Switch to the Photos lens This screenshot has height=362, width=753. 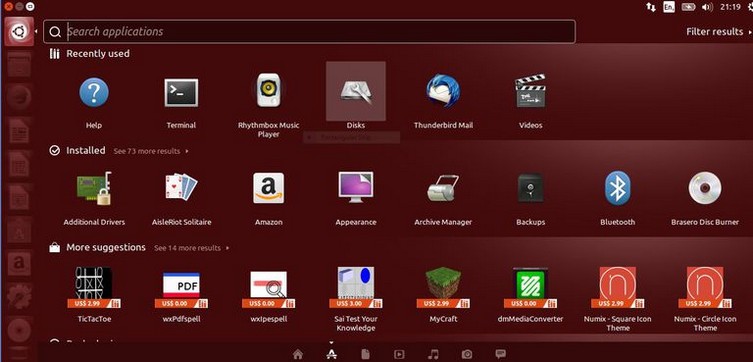[x=467, y=354]
